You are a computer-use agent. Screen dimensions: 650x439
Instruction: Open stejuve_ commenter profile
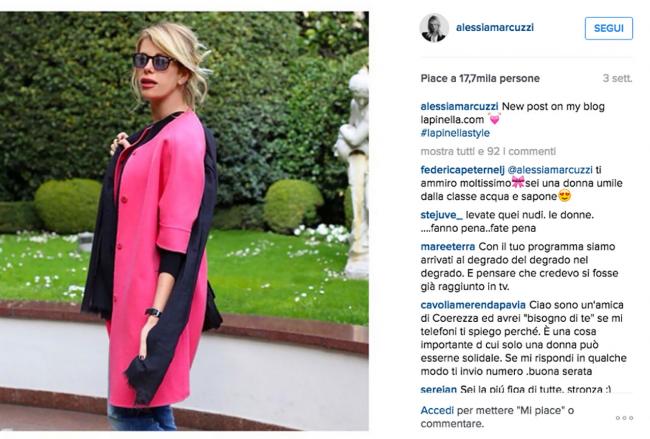[x=441, y=215]
